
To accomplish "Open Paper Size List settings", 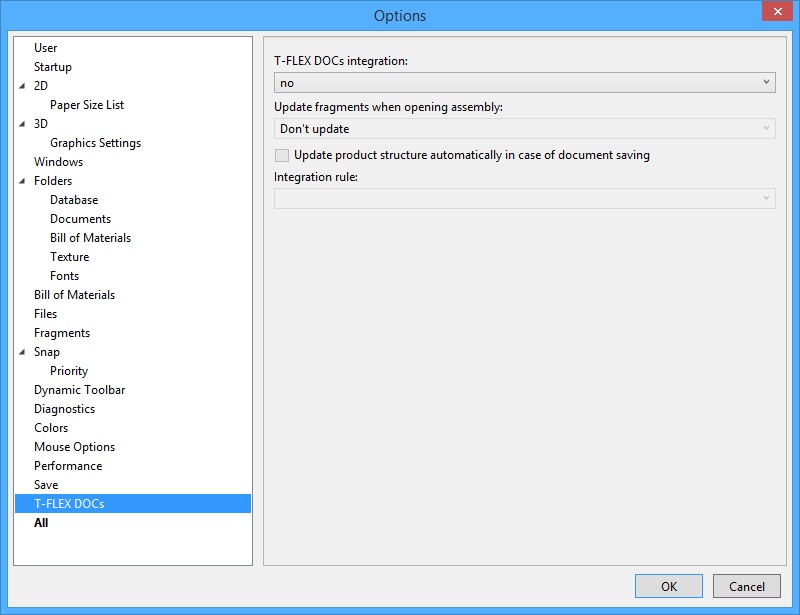I will (x=87, y=105).
